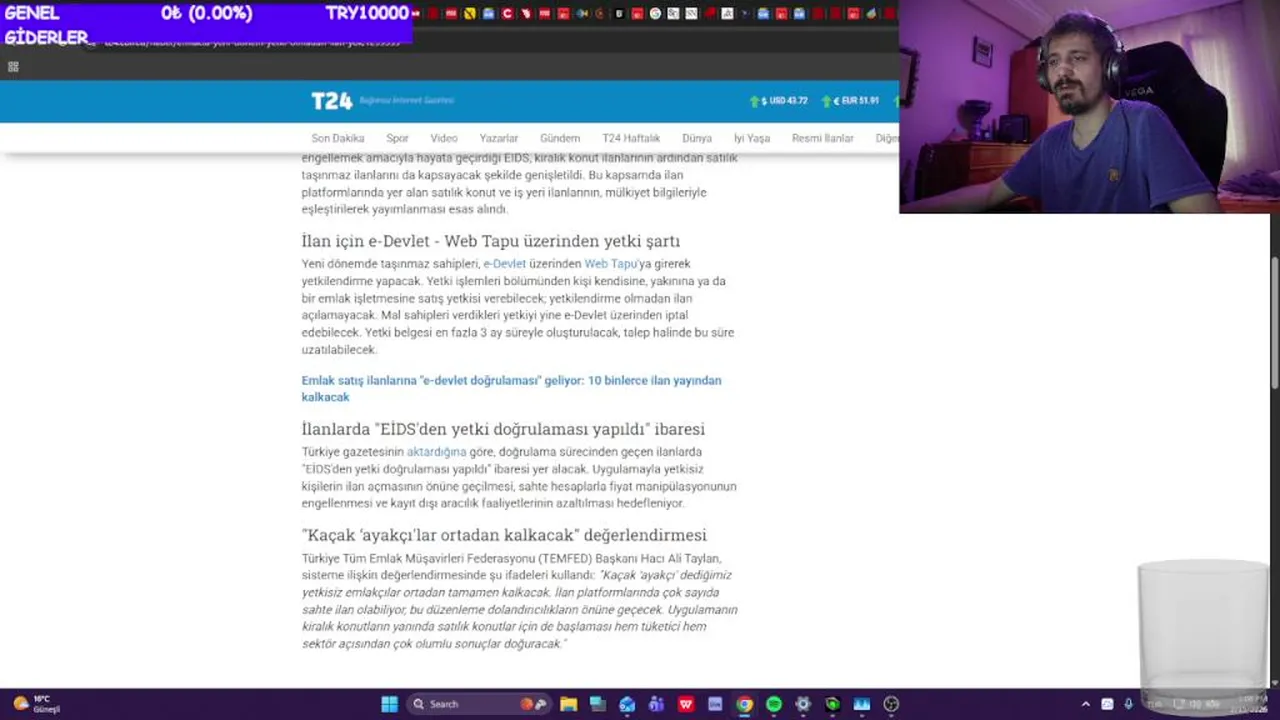Open Outlook mail from the taskbar

click(627, 704)
